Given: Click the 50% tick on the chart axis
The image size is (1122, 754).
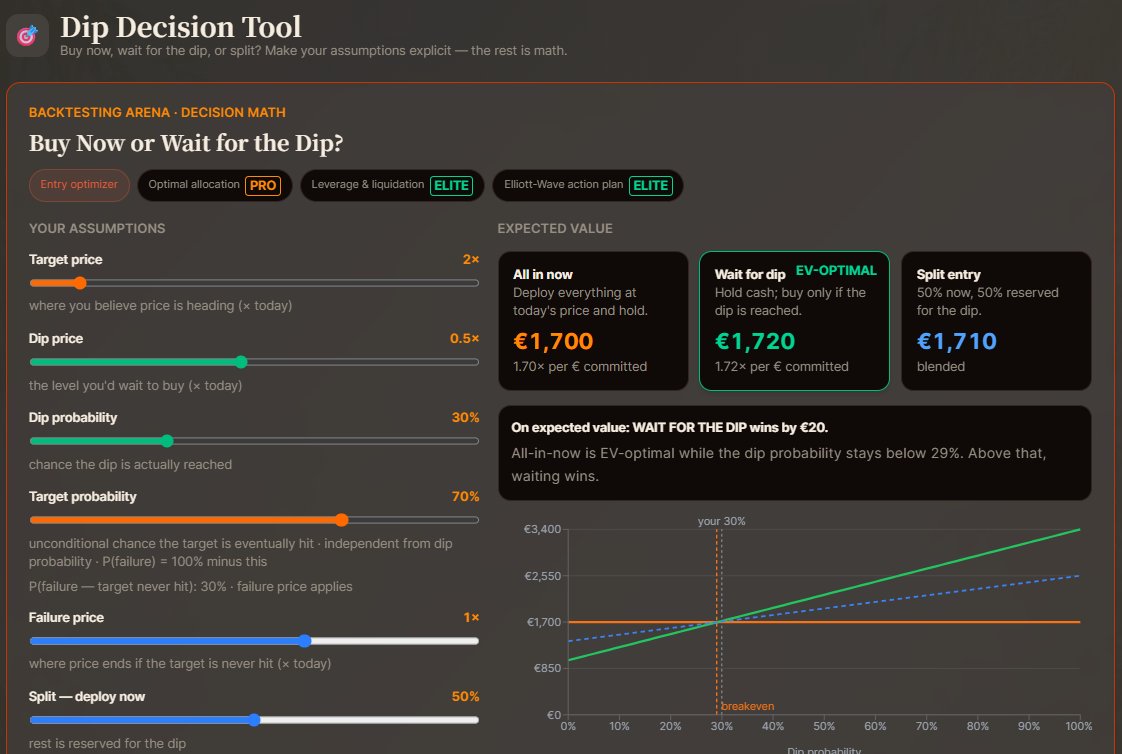Looking at the screenshot, I should (824, 726).
